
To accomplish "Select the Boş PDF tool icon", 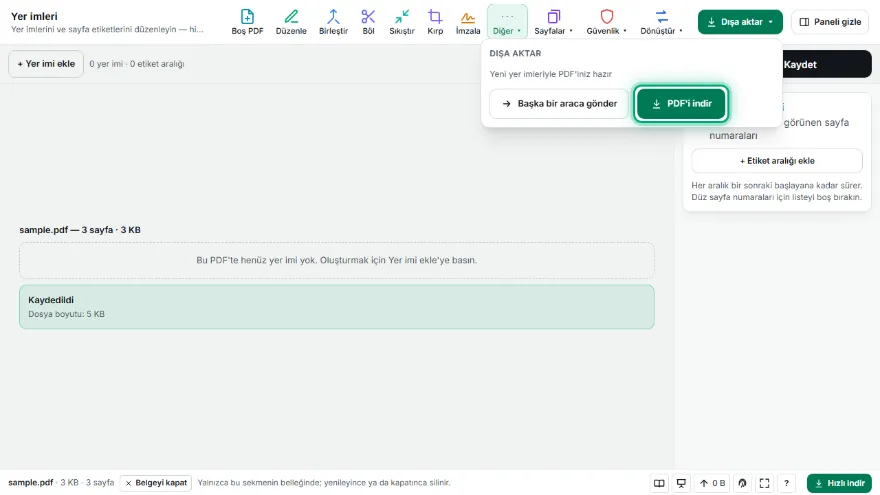I will pyautogui.click(x=247, y=22).
